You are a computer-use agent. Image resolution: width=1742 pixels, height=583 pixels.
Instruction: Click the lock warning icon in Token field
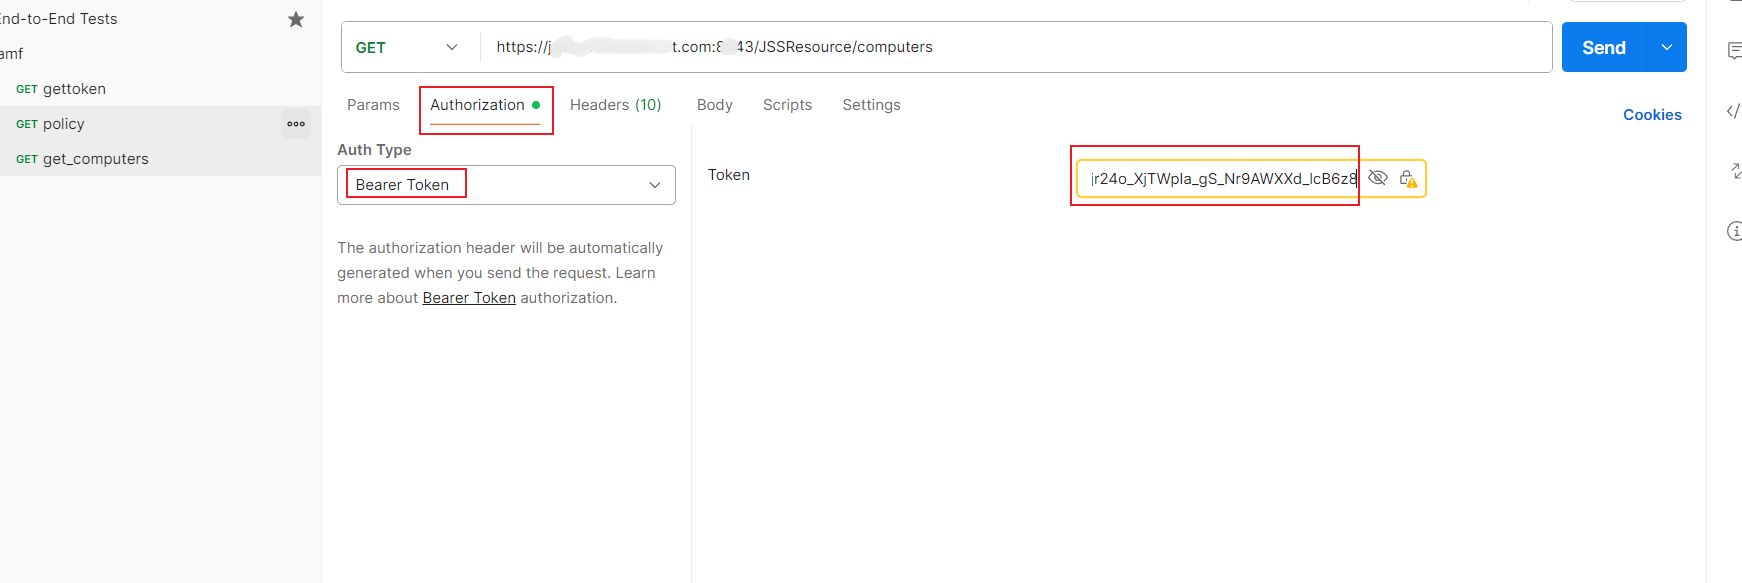1407,179
